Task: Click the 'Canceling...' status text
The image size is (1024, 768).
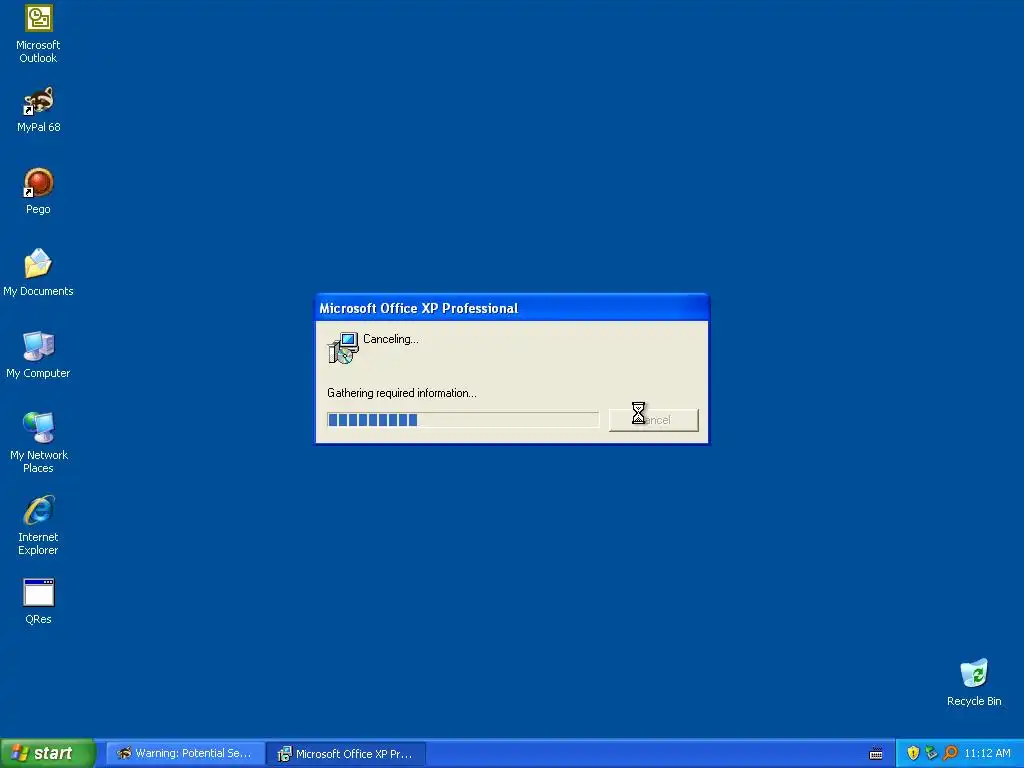Action: click(x=391, y=339)
